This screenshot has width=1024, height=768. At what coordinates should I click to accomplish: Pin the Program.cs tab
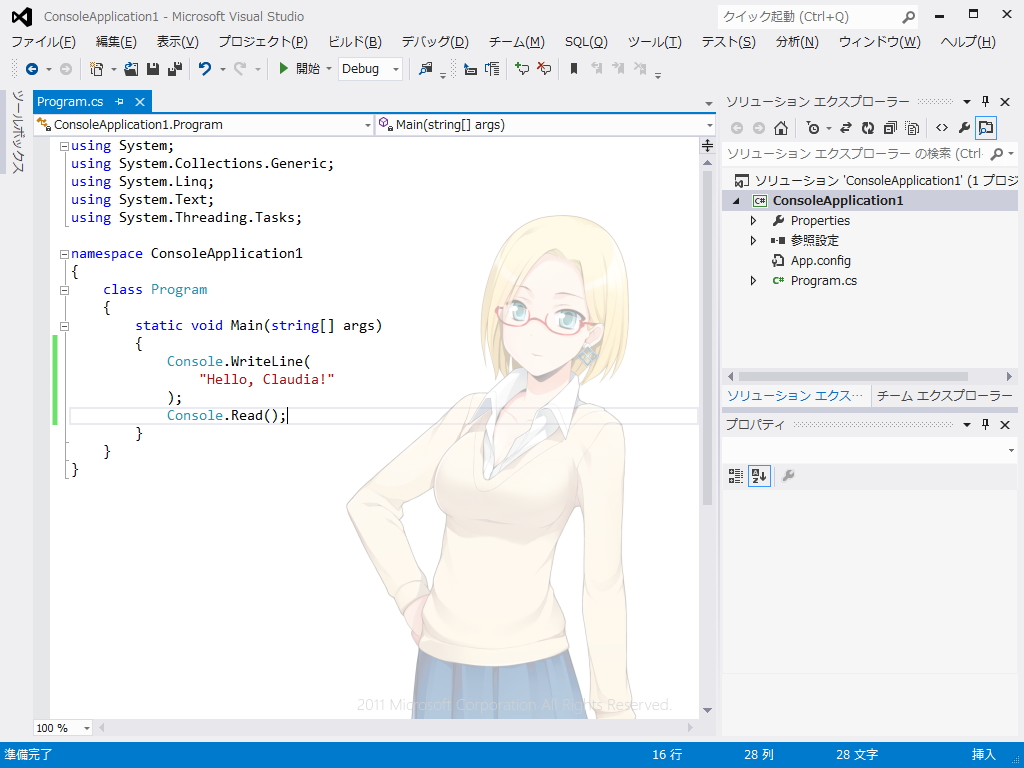click(120, 102)
